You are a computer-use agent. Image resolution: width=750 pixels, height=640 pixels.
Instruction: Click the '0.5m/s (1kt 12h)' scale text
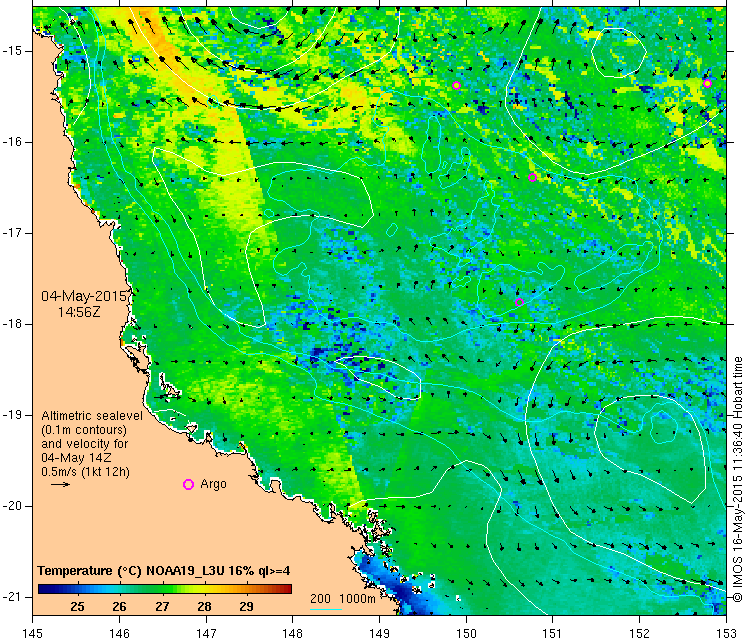[85, 472]
